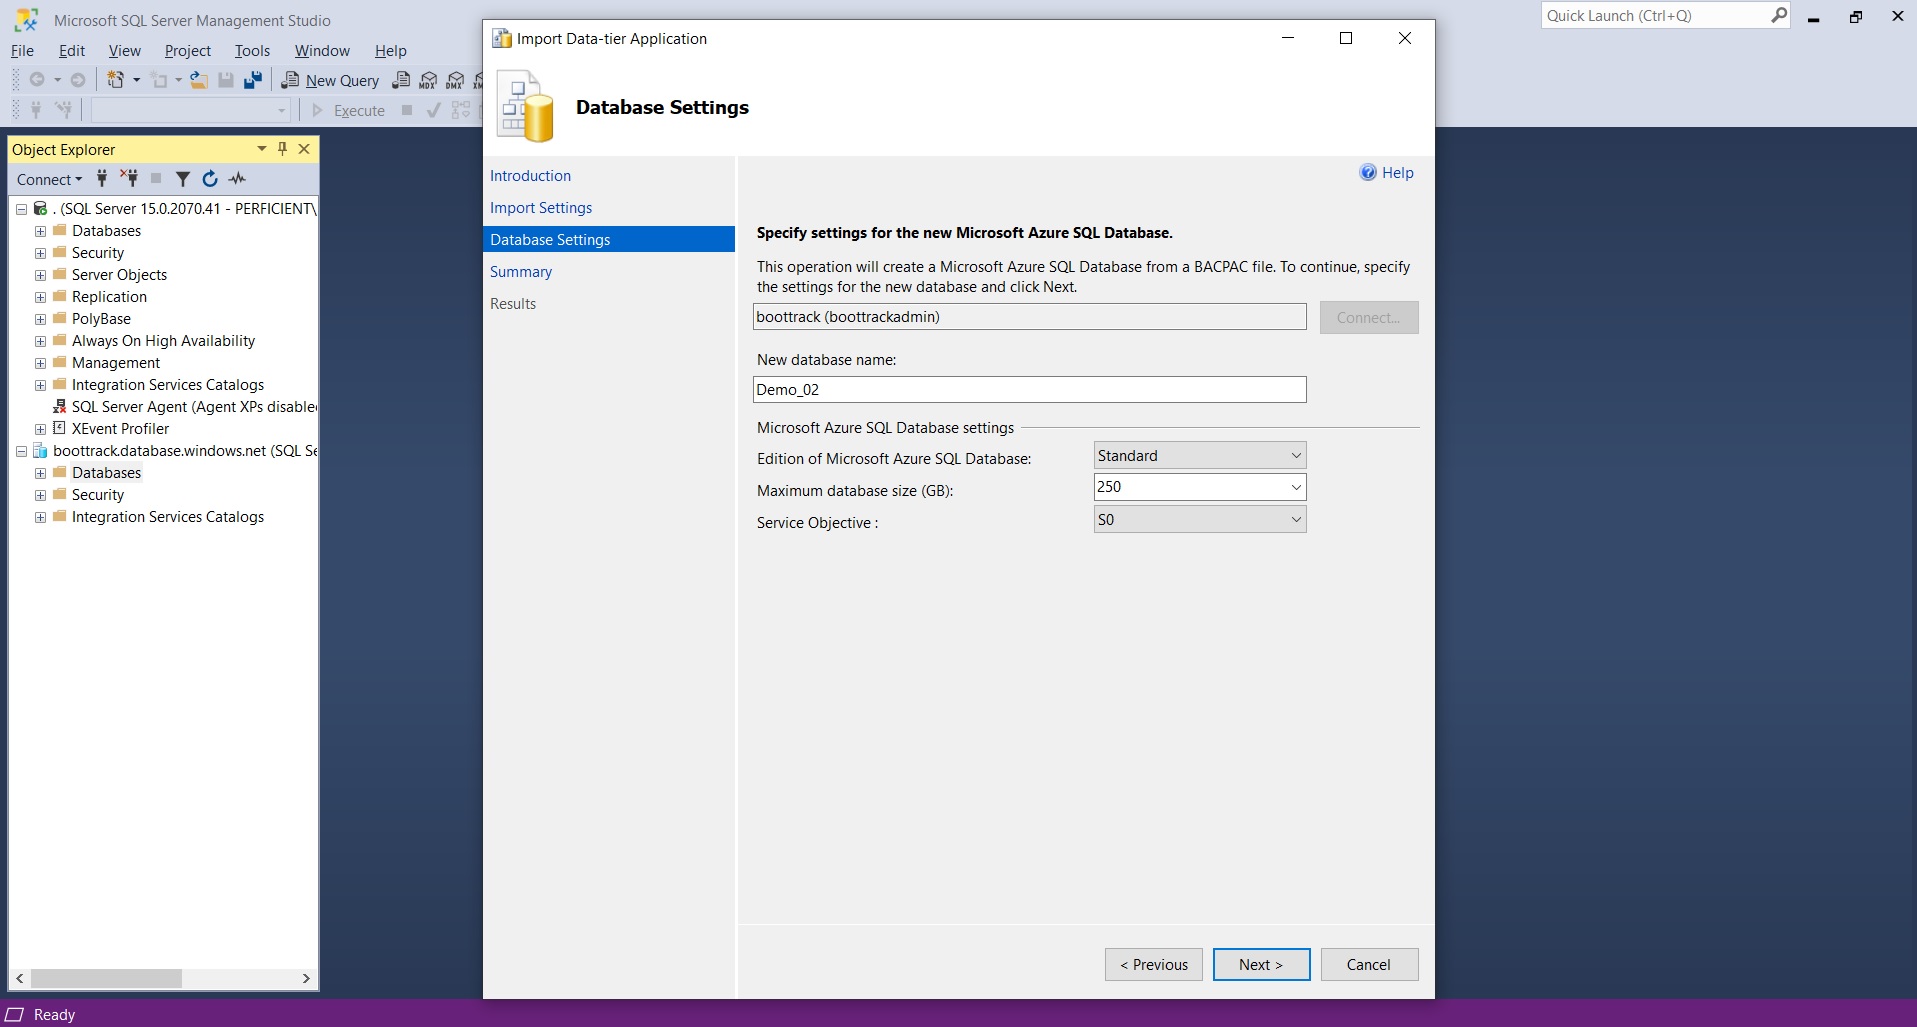This screenshot has width=1917, height=1027.
Task: Expand the Server Objects folder
Action: point(40,275)
